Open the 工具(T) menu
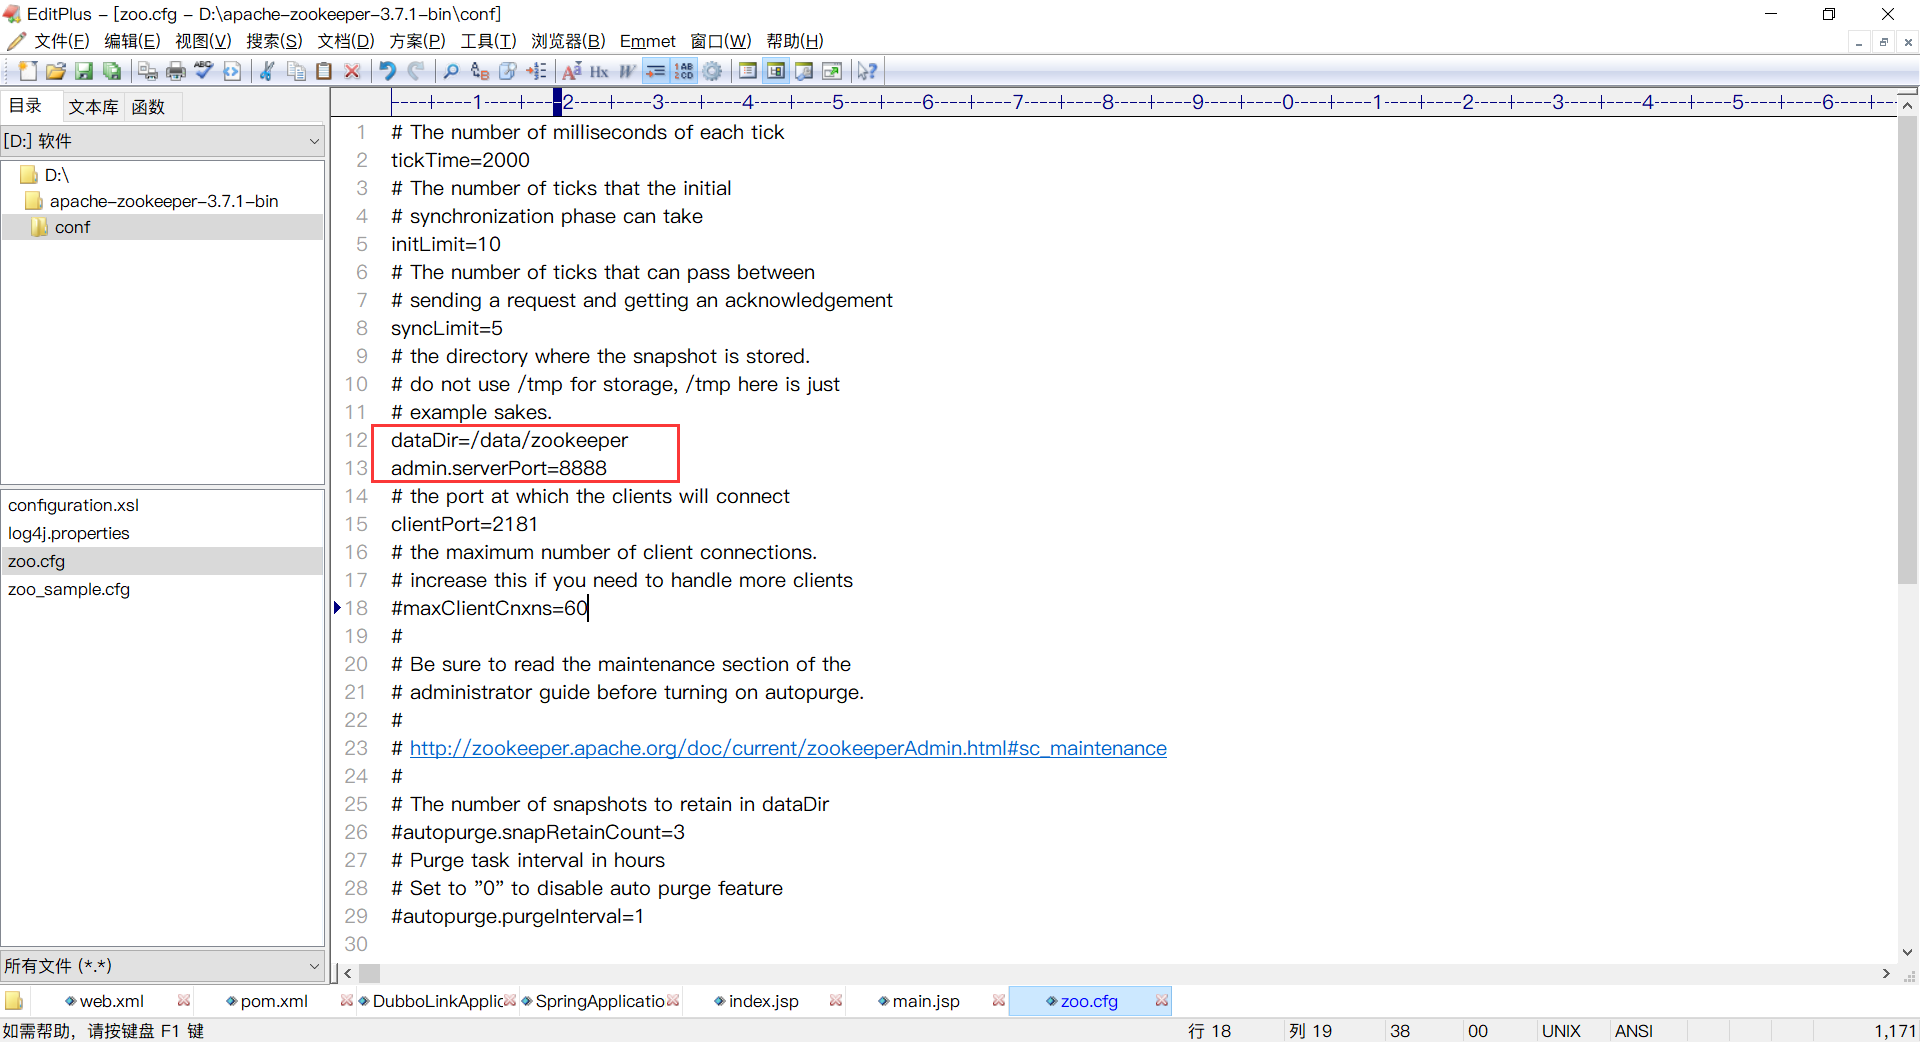Image resolution: width=1920 pixels, height=1042 pixels. pos(488,41)
